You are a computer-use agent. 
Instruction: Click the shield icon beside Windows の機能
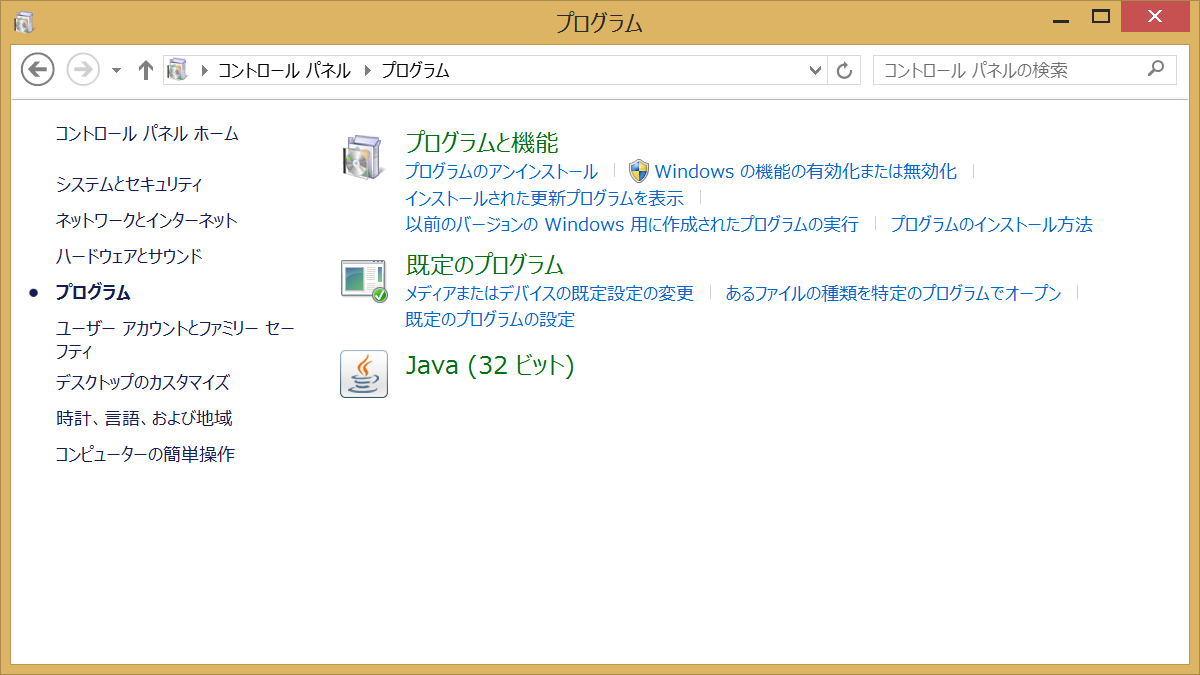coord(639,171)
